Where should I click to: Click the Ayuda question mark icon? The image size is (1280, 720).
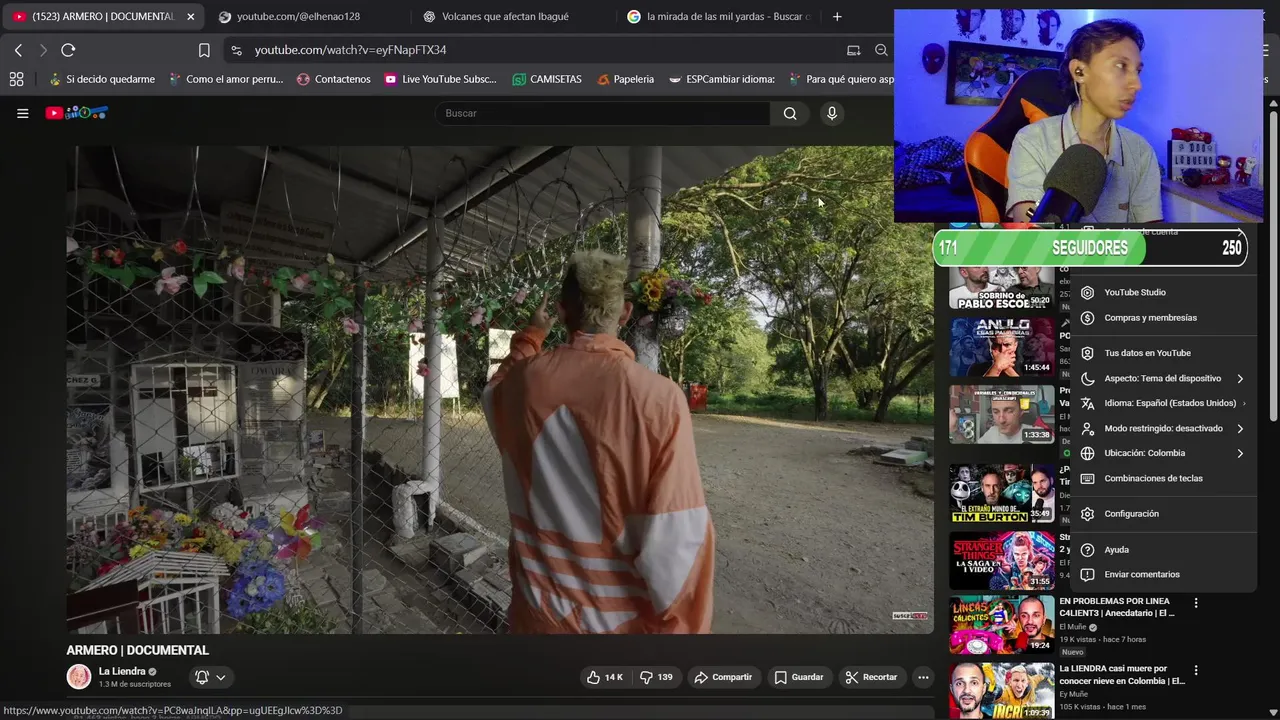pyautogui.click(x=1087, y=549)
